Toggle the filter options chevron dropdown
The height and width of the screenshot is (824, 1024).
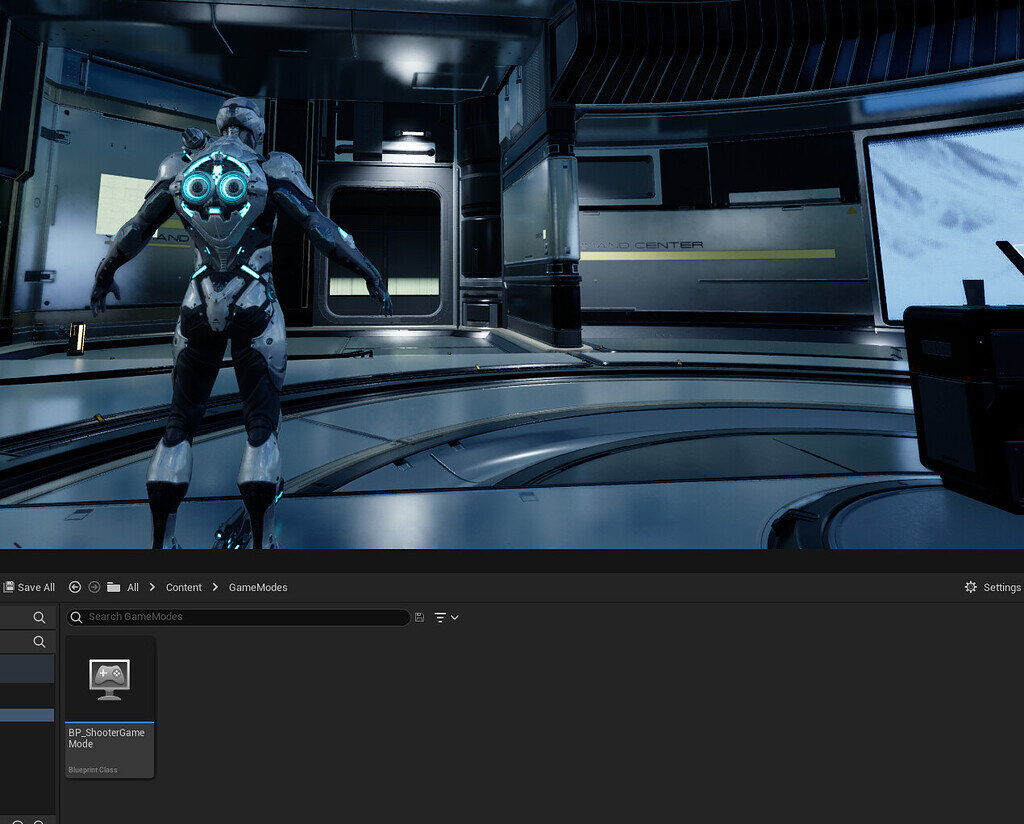click(x=455, y=617)
